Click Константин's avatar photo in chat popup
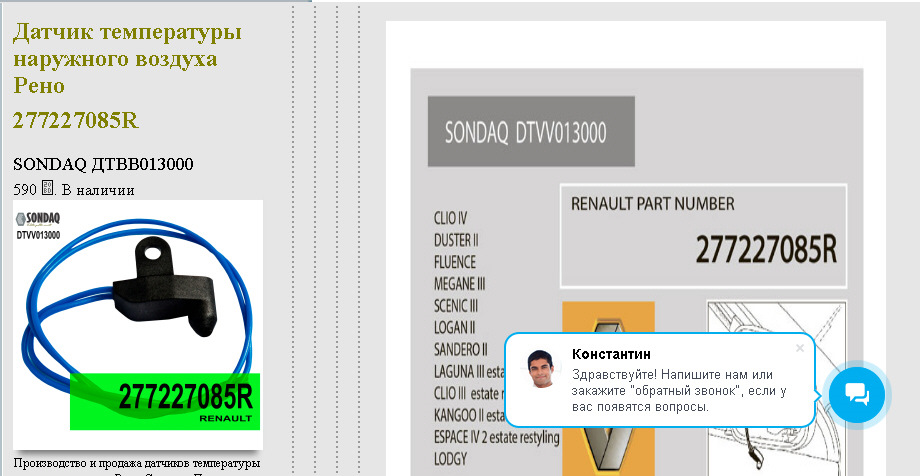 pos(540,369)
